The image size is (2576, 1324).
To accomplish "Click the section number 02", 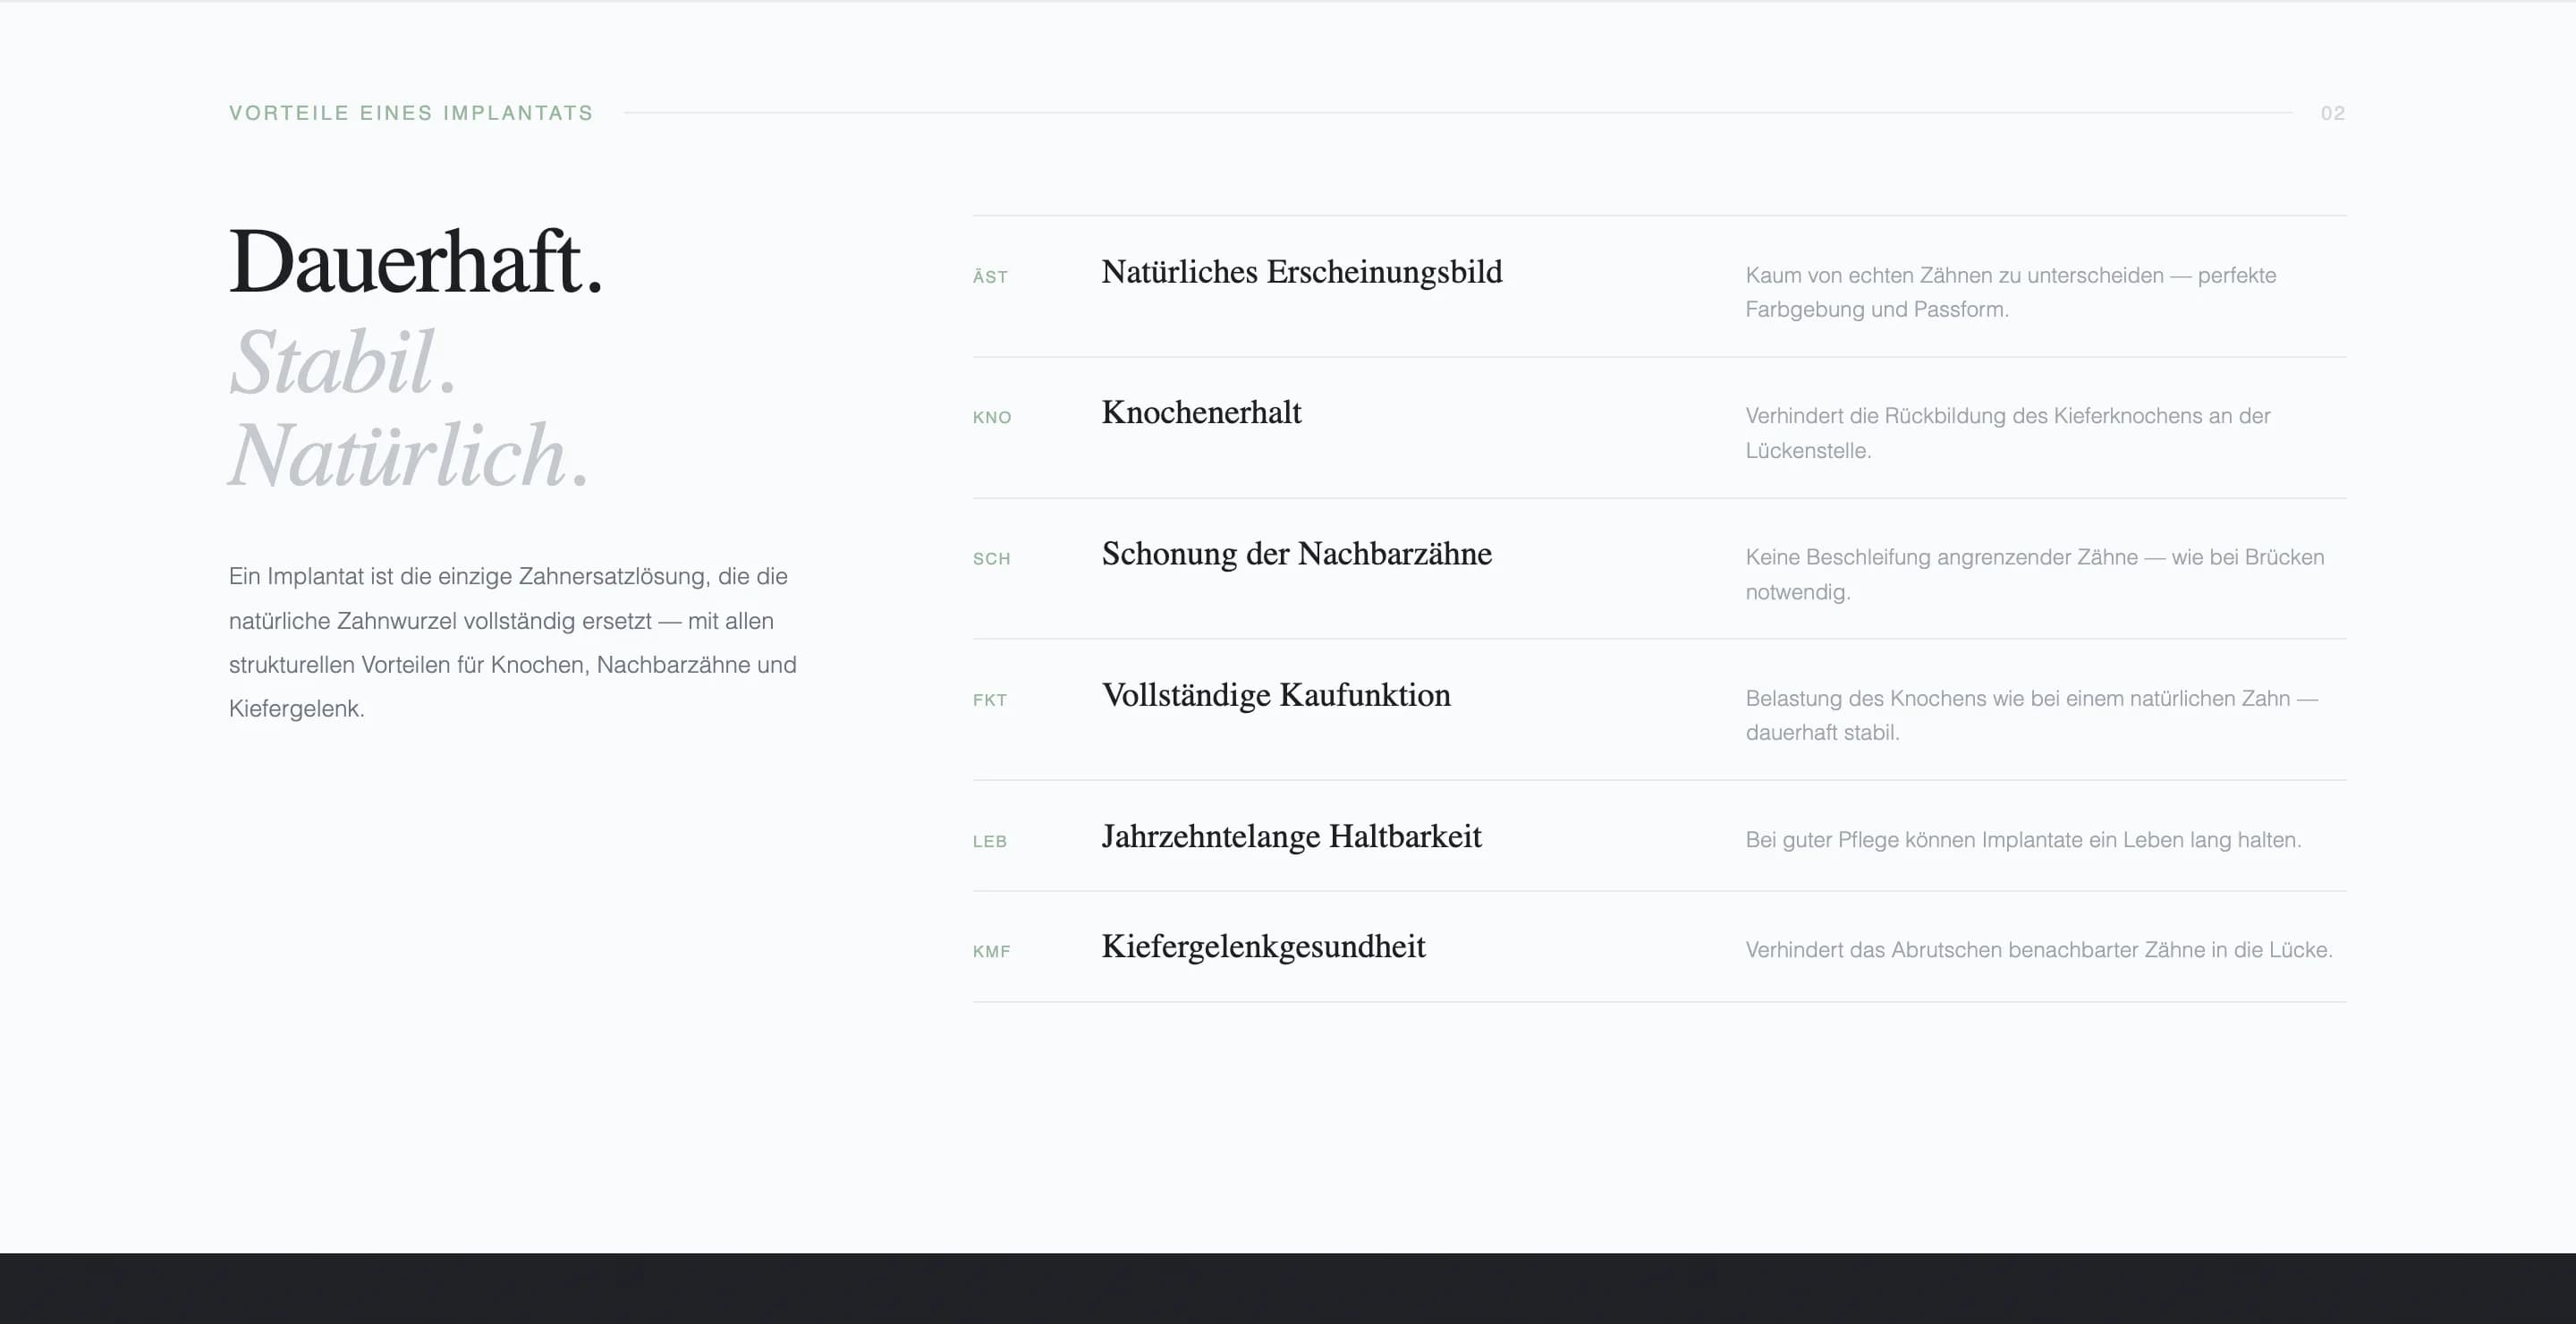I will [2332, 113].
